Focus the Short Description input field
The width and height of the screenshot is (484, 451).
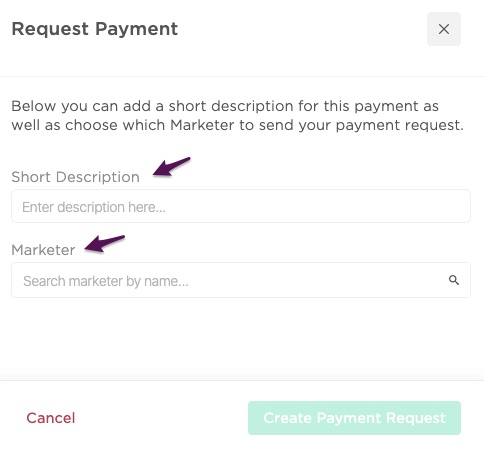(x=241, y=206)
